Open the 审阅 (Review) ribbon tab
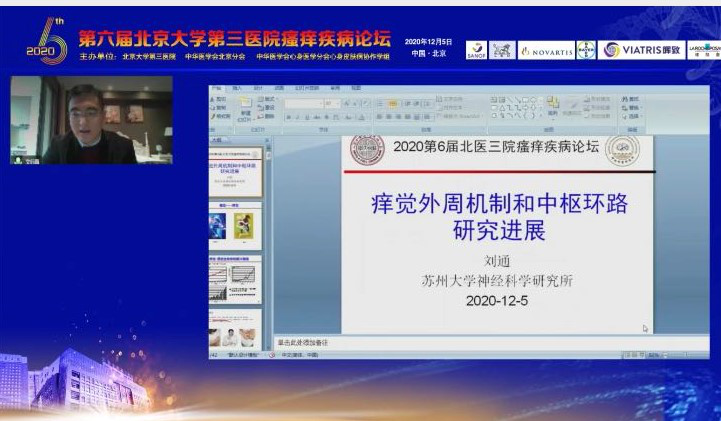721x421 pixels. tap(335, 88)
